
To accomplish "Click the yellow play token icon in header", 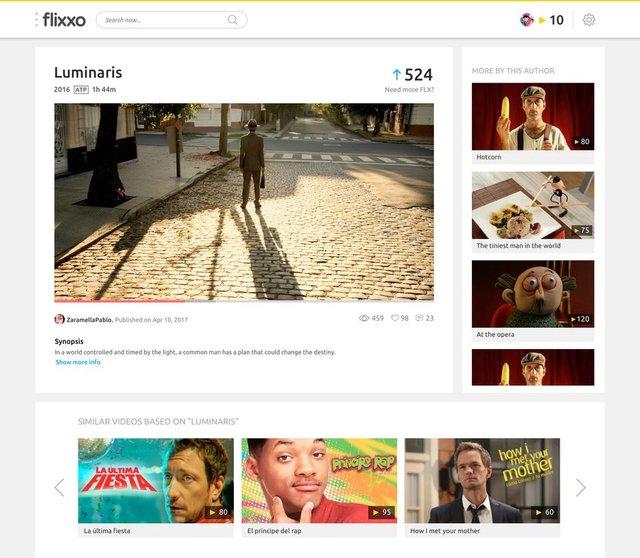I will click(542, 20).
